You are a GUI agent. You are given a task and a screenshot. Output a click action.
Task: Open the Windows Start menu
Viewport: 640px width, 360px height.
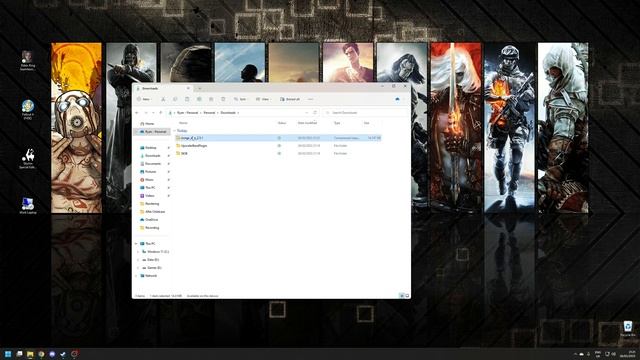(x=8, y=354)
